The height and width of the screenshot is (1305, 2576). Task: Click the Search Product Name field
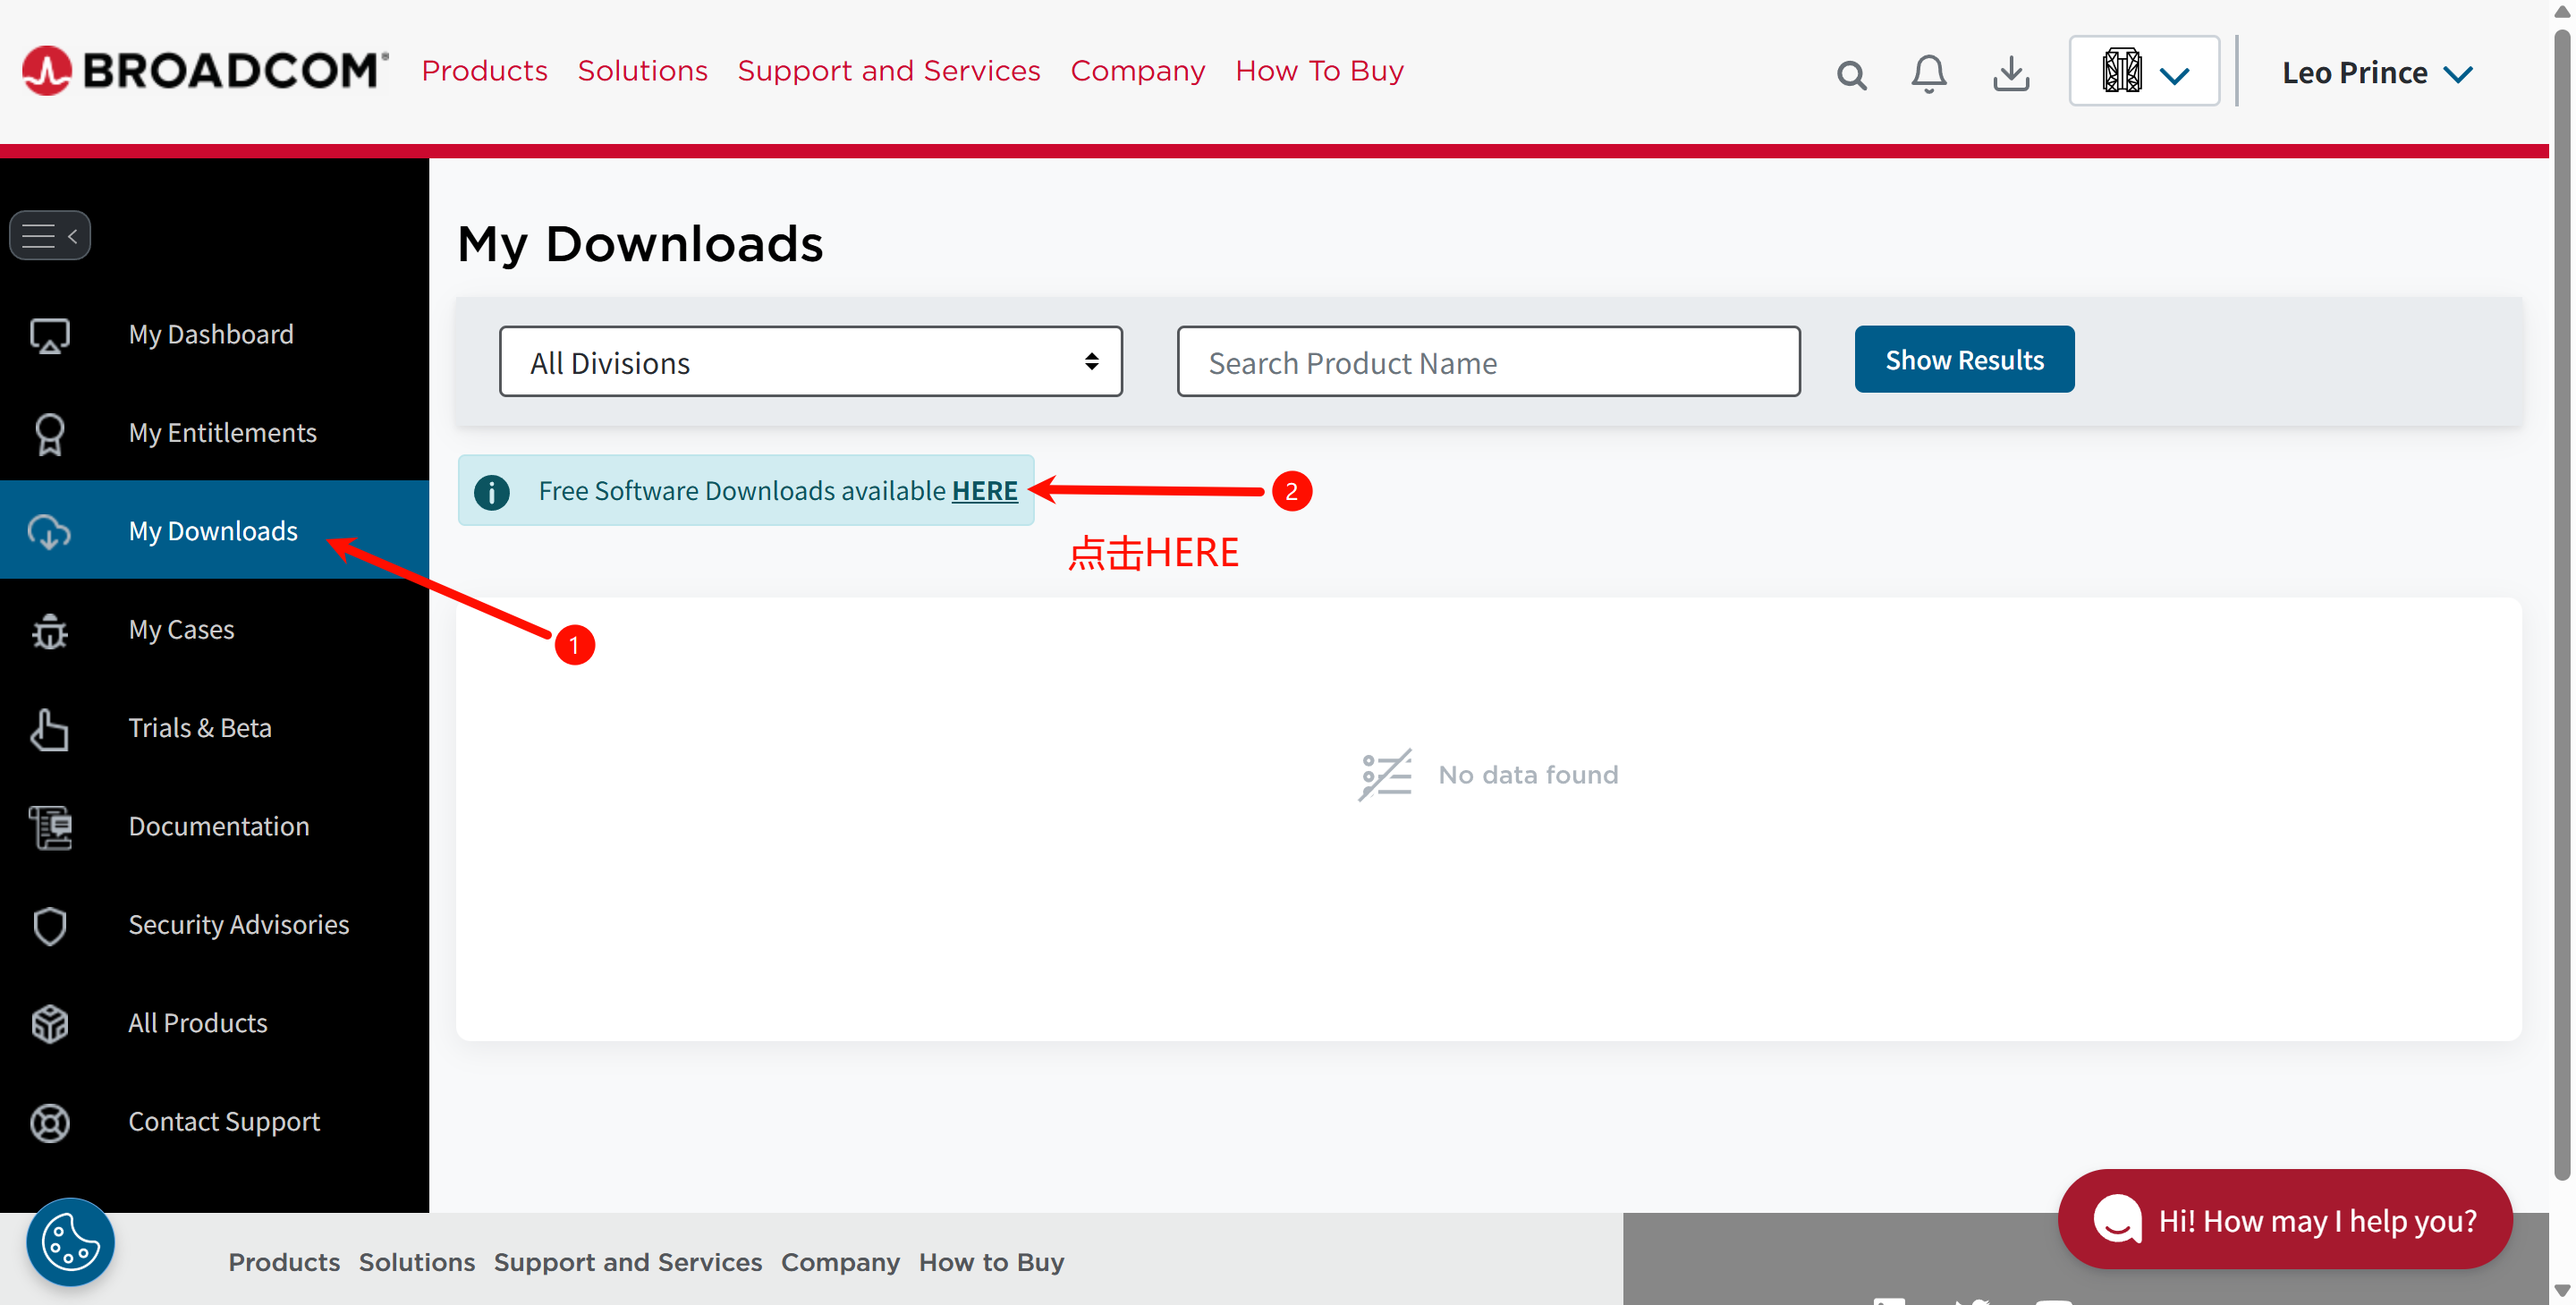(1487, 361)
